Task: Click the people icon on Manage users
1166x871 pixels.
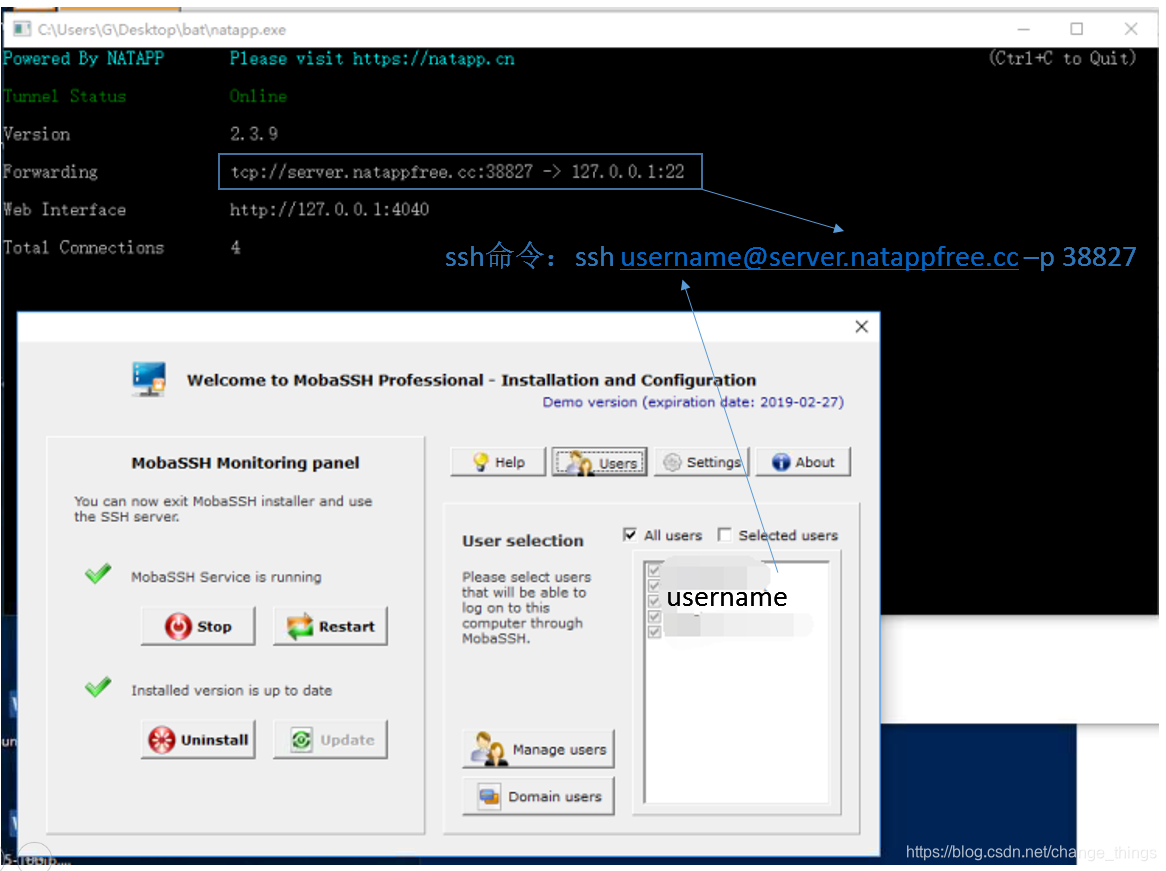Action: click(x=488, y=749)
